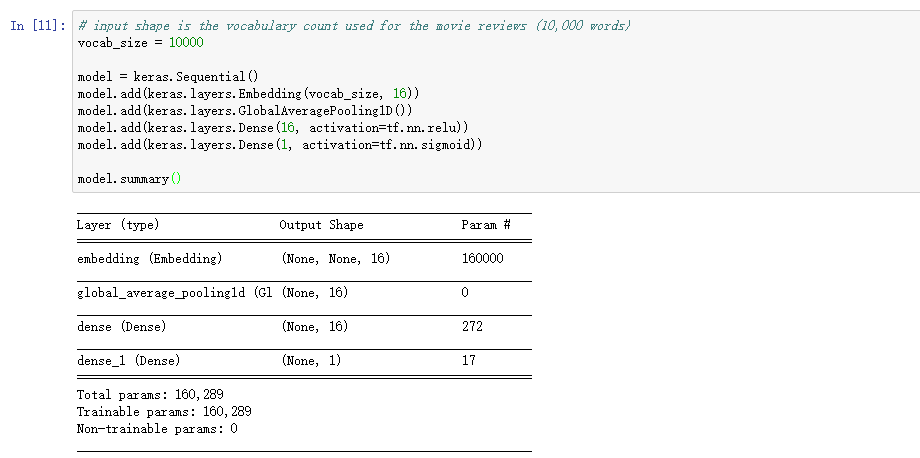This screenshot has height=458, width=920.
Task: Click the dense (Dense) row name
Action: [121, 327]
